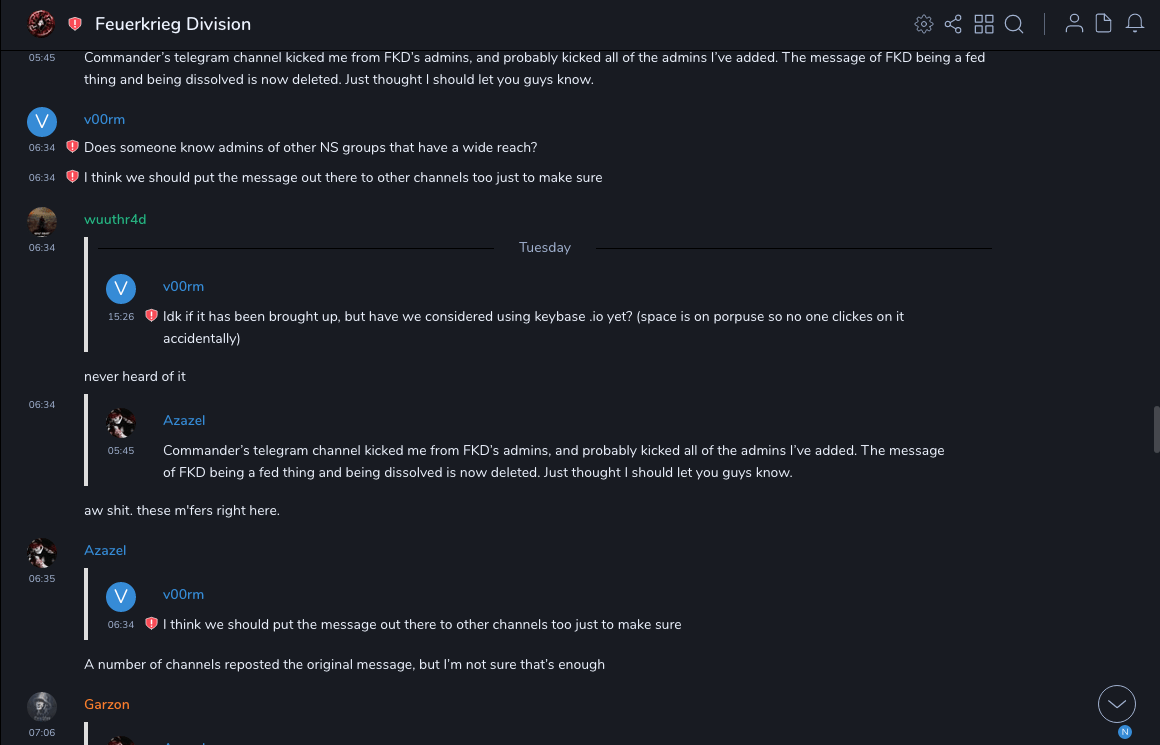Jump to latest messages with down arrow
The width and height of the screenshot is (1160, 745).
1116,704
